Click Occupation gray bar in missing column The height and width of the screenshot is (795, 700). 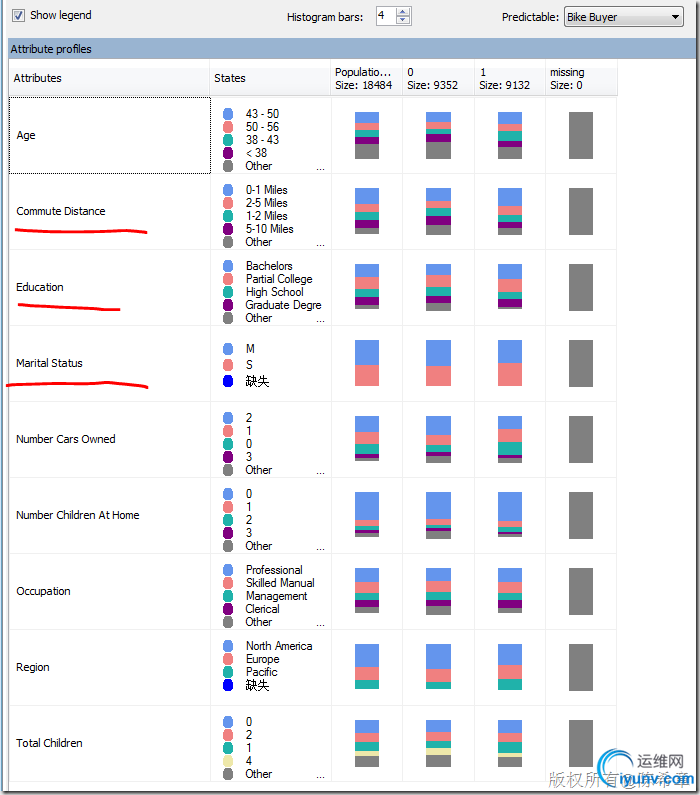coord(581,591)
